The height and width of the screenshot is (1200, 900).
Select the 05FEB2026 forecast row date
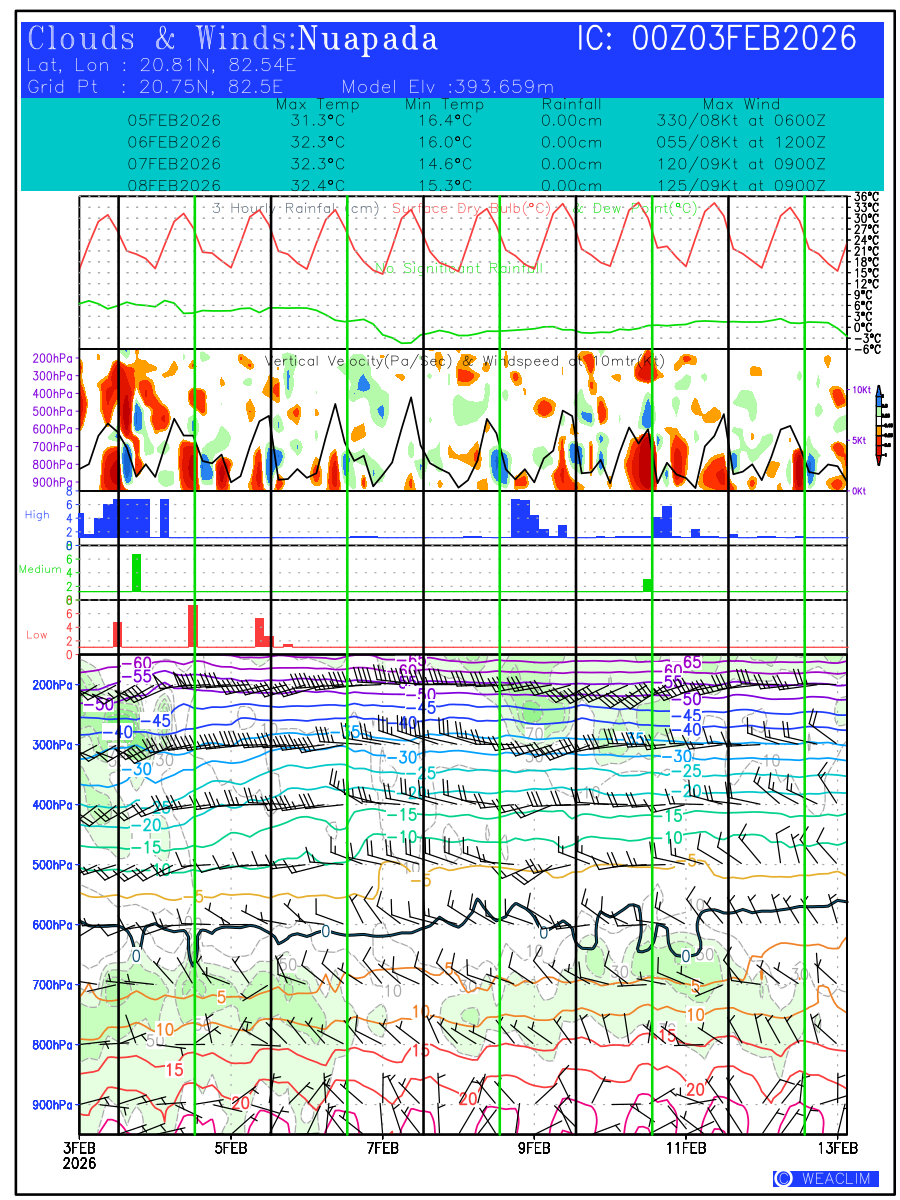click(x=174, y=120)
